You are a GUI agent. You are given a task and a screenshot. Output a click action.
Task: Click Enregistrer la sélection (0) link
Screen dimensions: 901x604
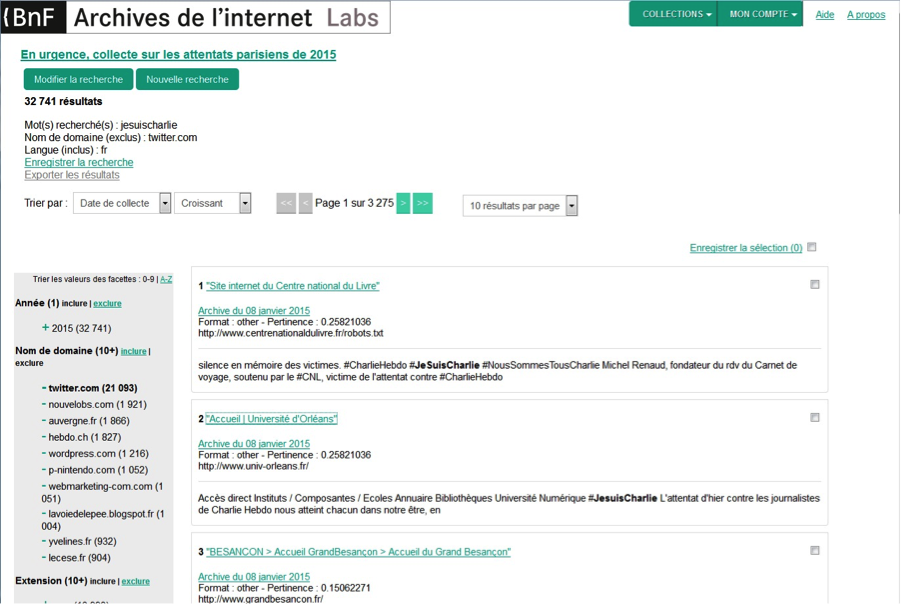[x=746, y=248]
